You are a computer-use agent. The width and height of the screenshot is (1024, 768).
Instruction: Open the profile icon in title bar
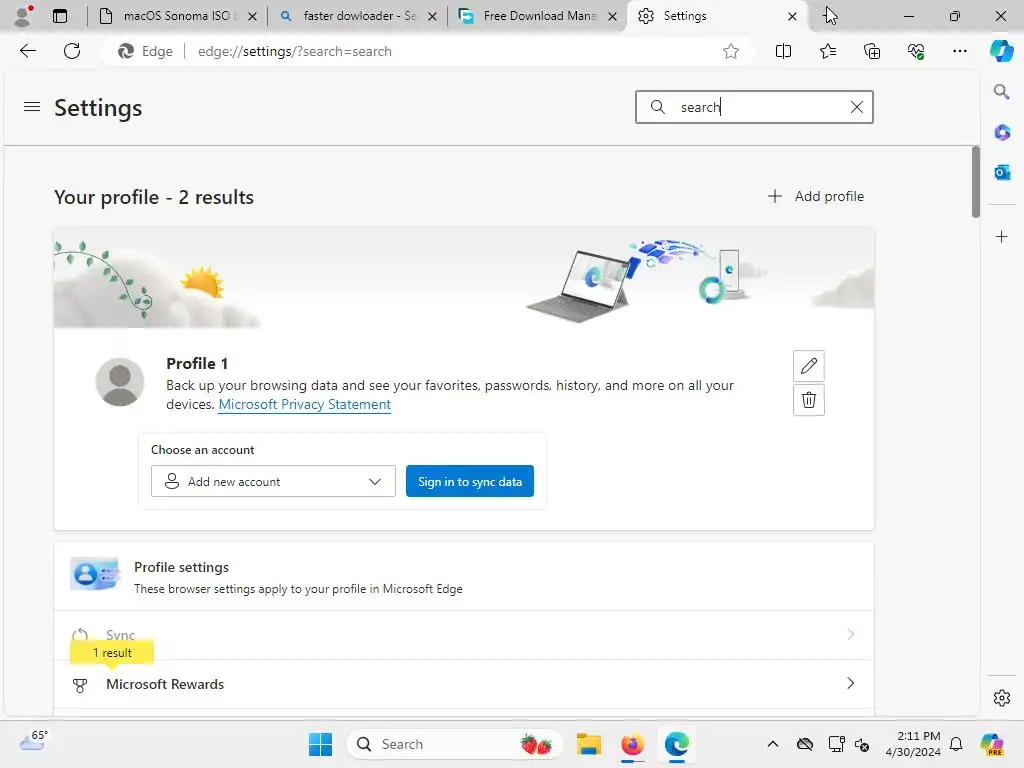click(23, 16)
